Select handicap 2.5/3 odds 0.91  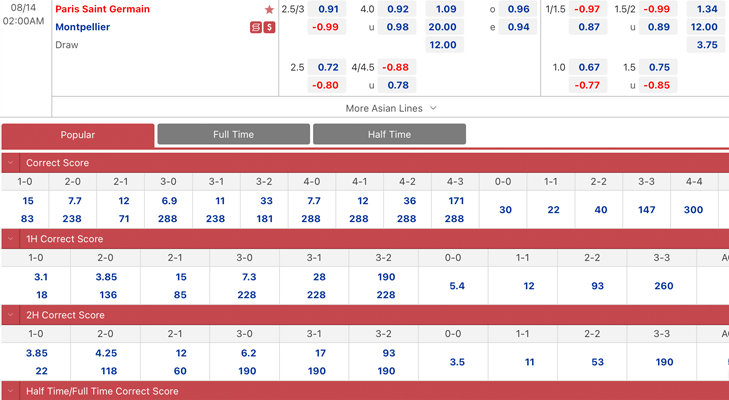pos(327,9)
